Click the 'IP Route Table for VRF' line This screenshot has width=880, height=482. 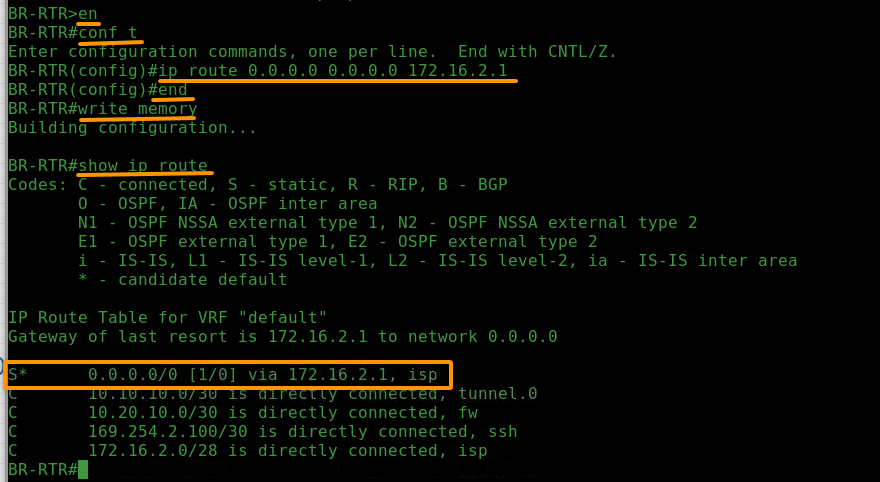pos(167,318)
